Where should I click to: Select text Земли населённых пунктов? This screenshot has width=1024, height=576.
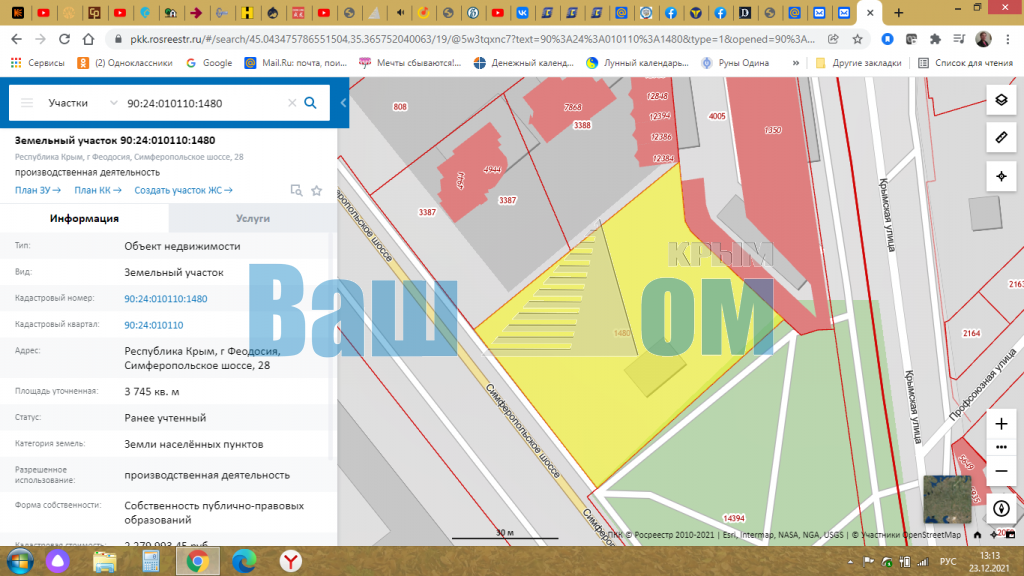[194, 443]
